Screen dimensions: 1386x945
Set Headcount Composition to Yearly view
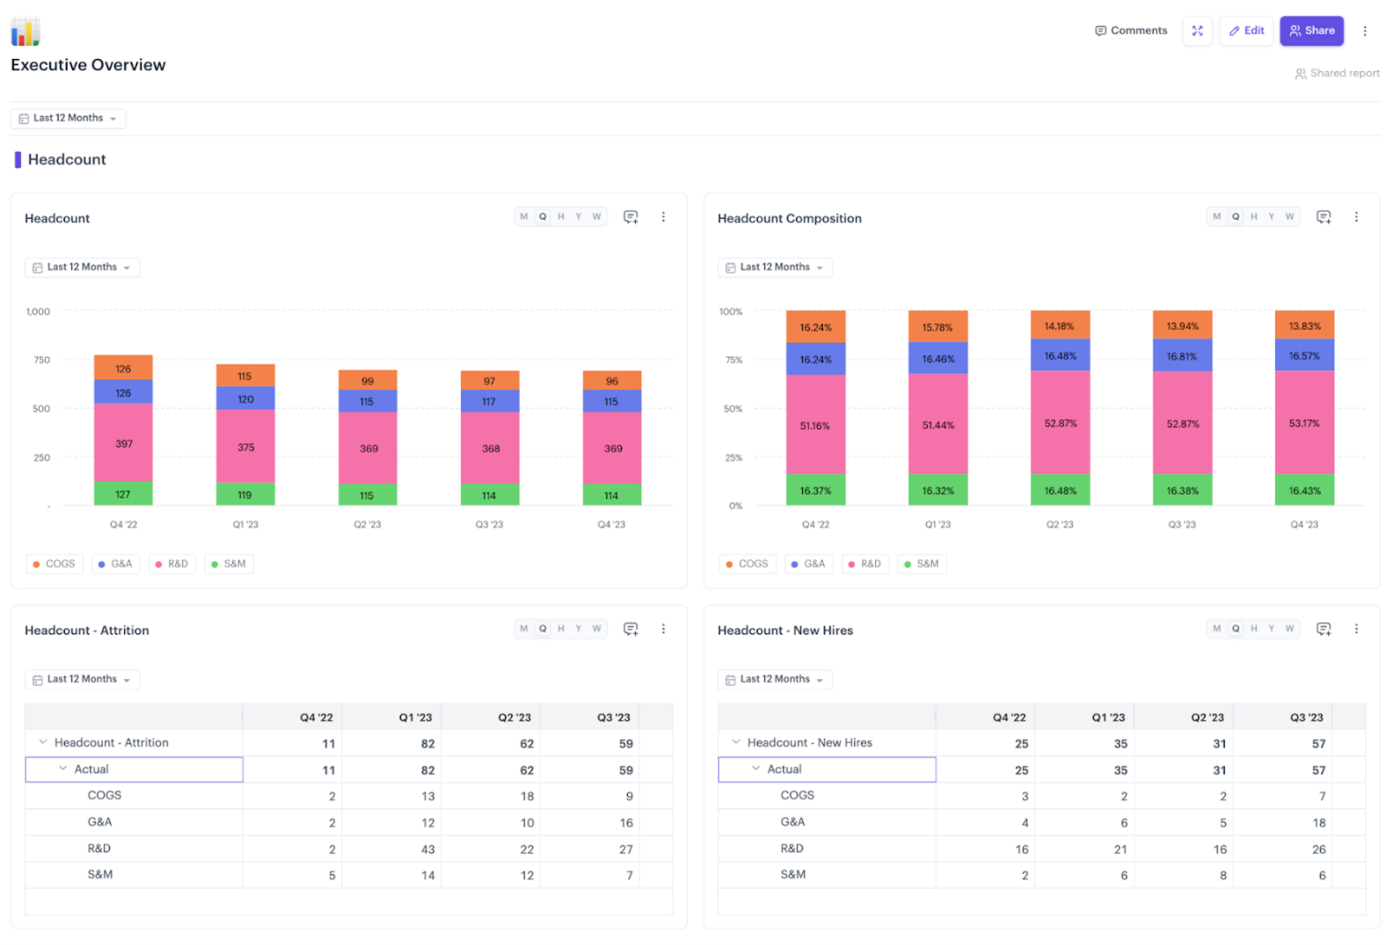point(1272,216)
